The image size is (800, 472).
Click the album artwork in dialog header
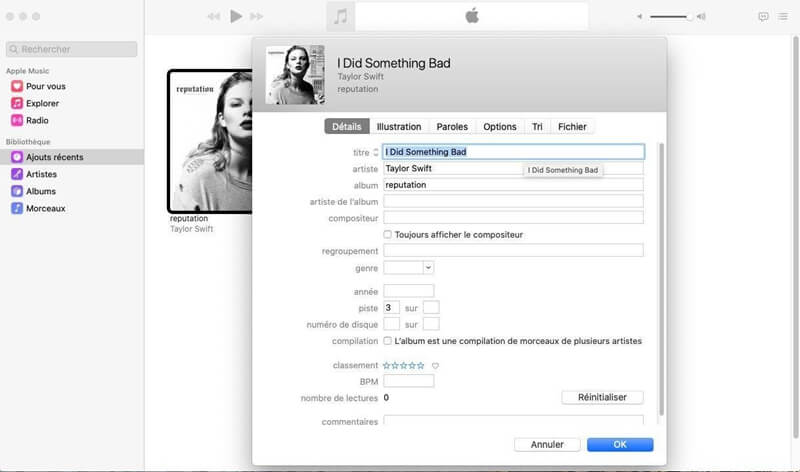(x=295, y=74)
